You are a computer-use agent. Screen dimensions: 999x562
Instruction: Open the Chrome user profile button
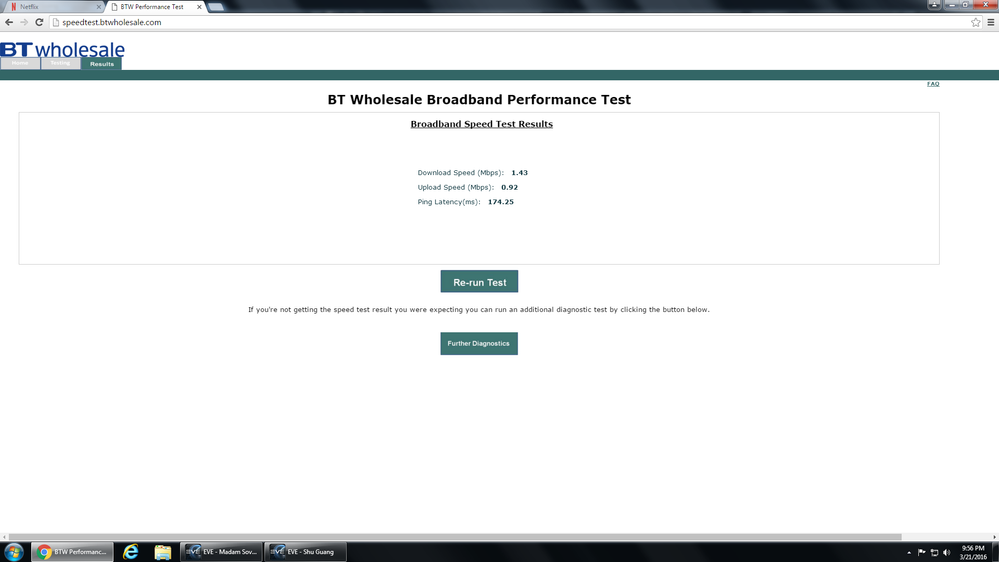pyautogui.click(x=934, y=4)
